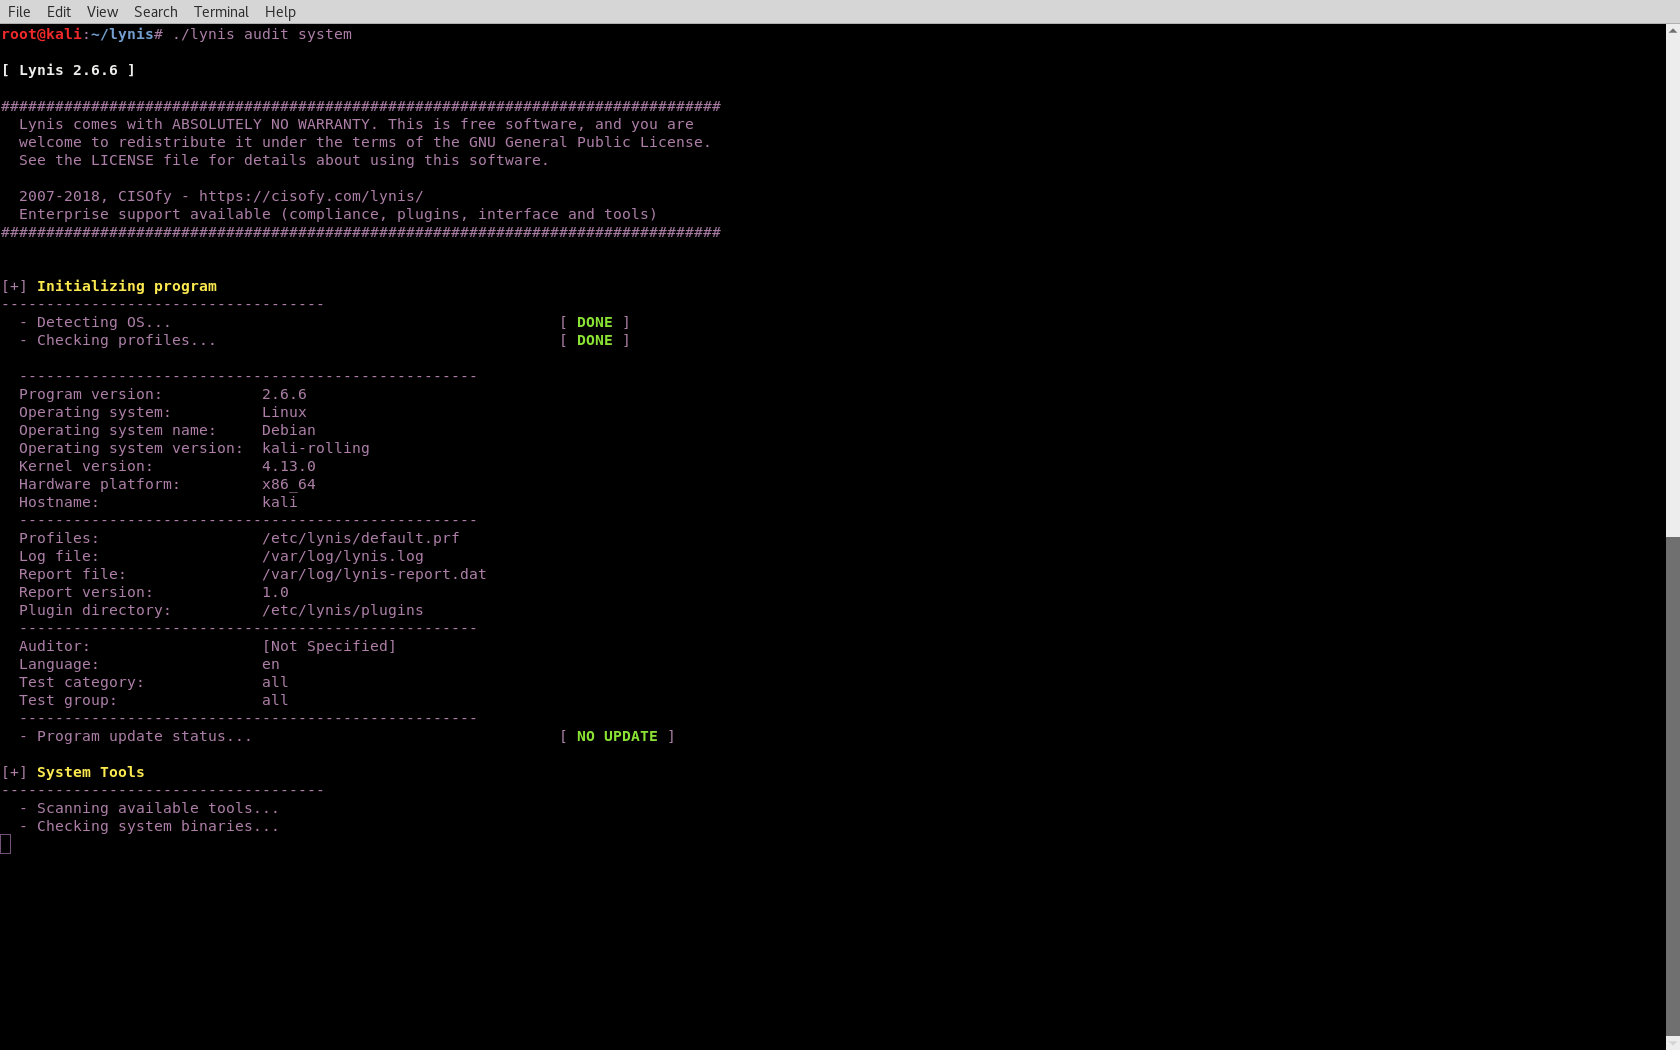The width and height of the screenshot is (1680, 1050).
Task: Click the "[Not Specified]" auditor value
Action: click(x=329, y=646)
